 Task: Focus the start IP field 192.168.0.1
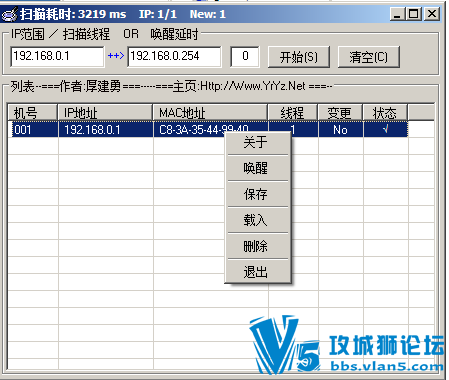point(57,56)
